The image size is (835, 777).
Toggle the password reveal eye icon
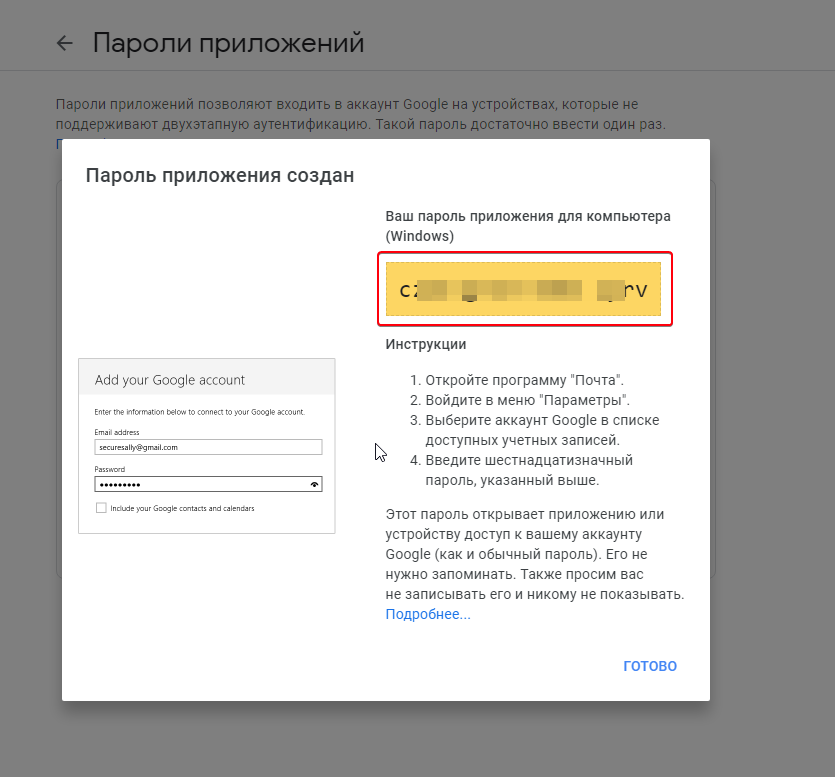click(314, 484)
